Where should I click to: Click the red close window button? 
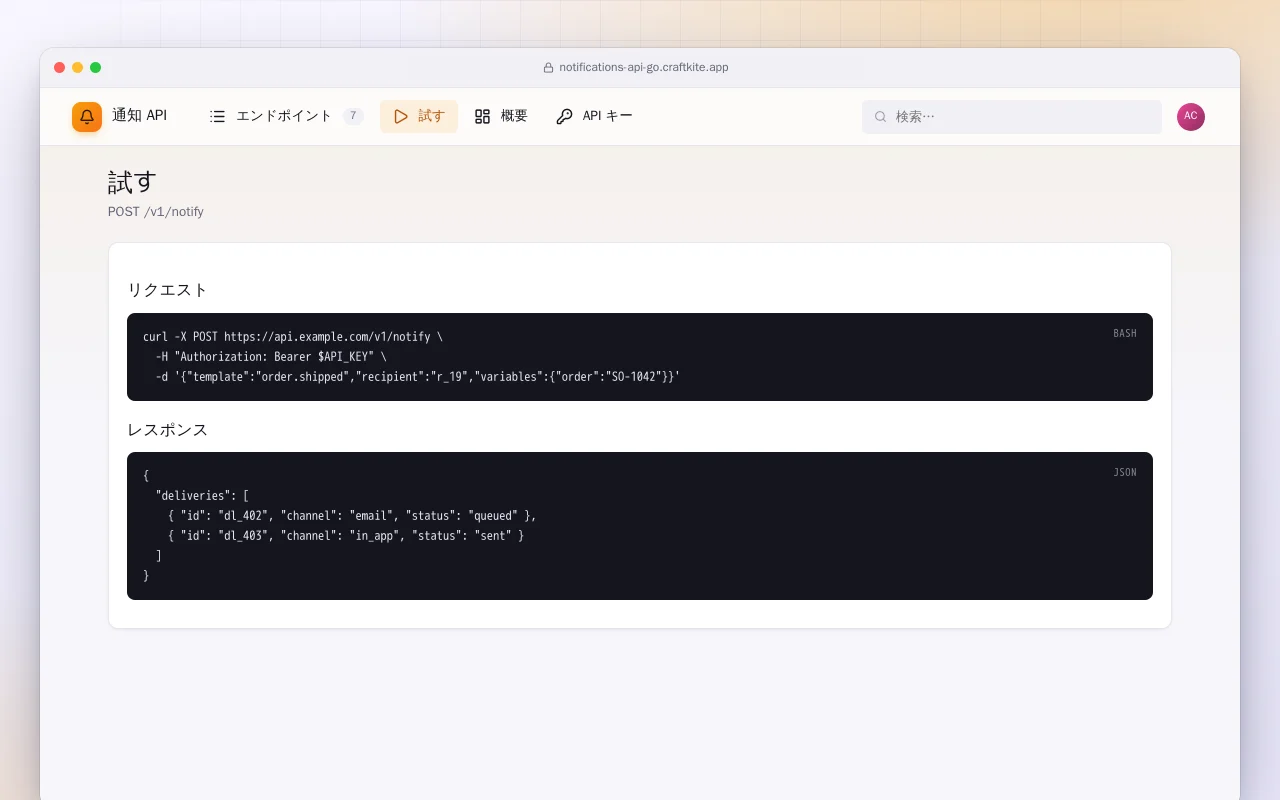coord(60,68)
